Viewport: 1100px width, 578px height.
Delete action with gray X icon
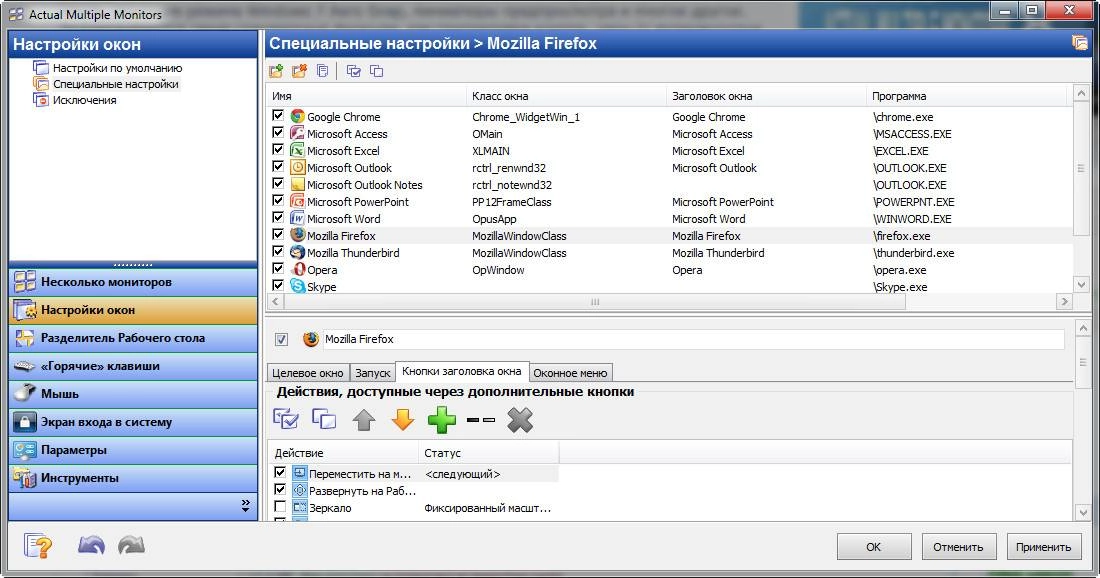pyautogui.click(x=520, y=419)
